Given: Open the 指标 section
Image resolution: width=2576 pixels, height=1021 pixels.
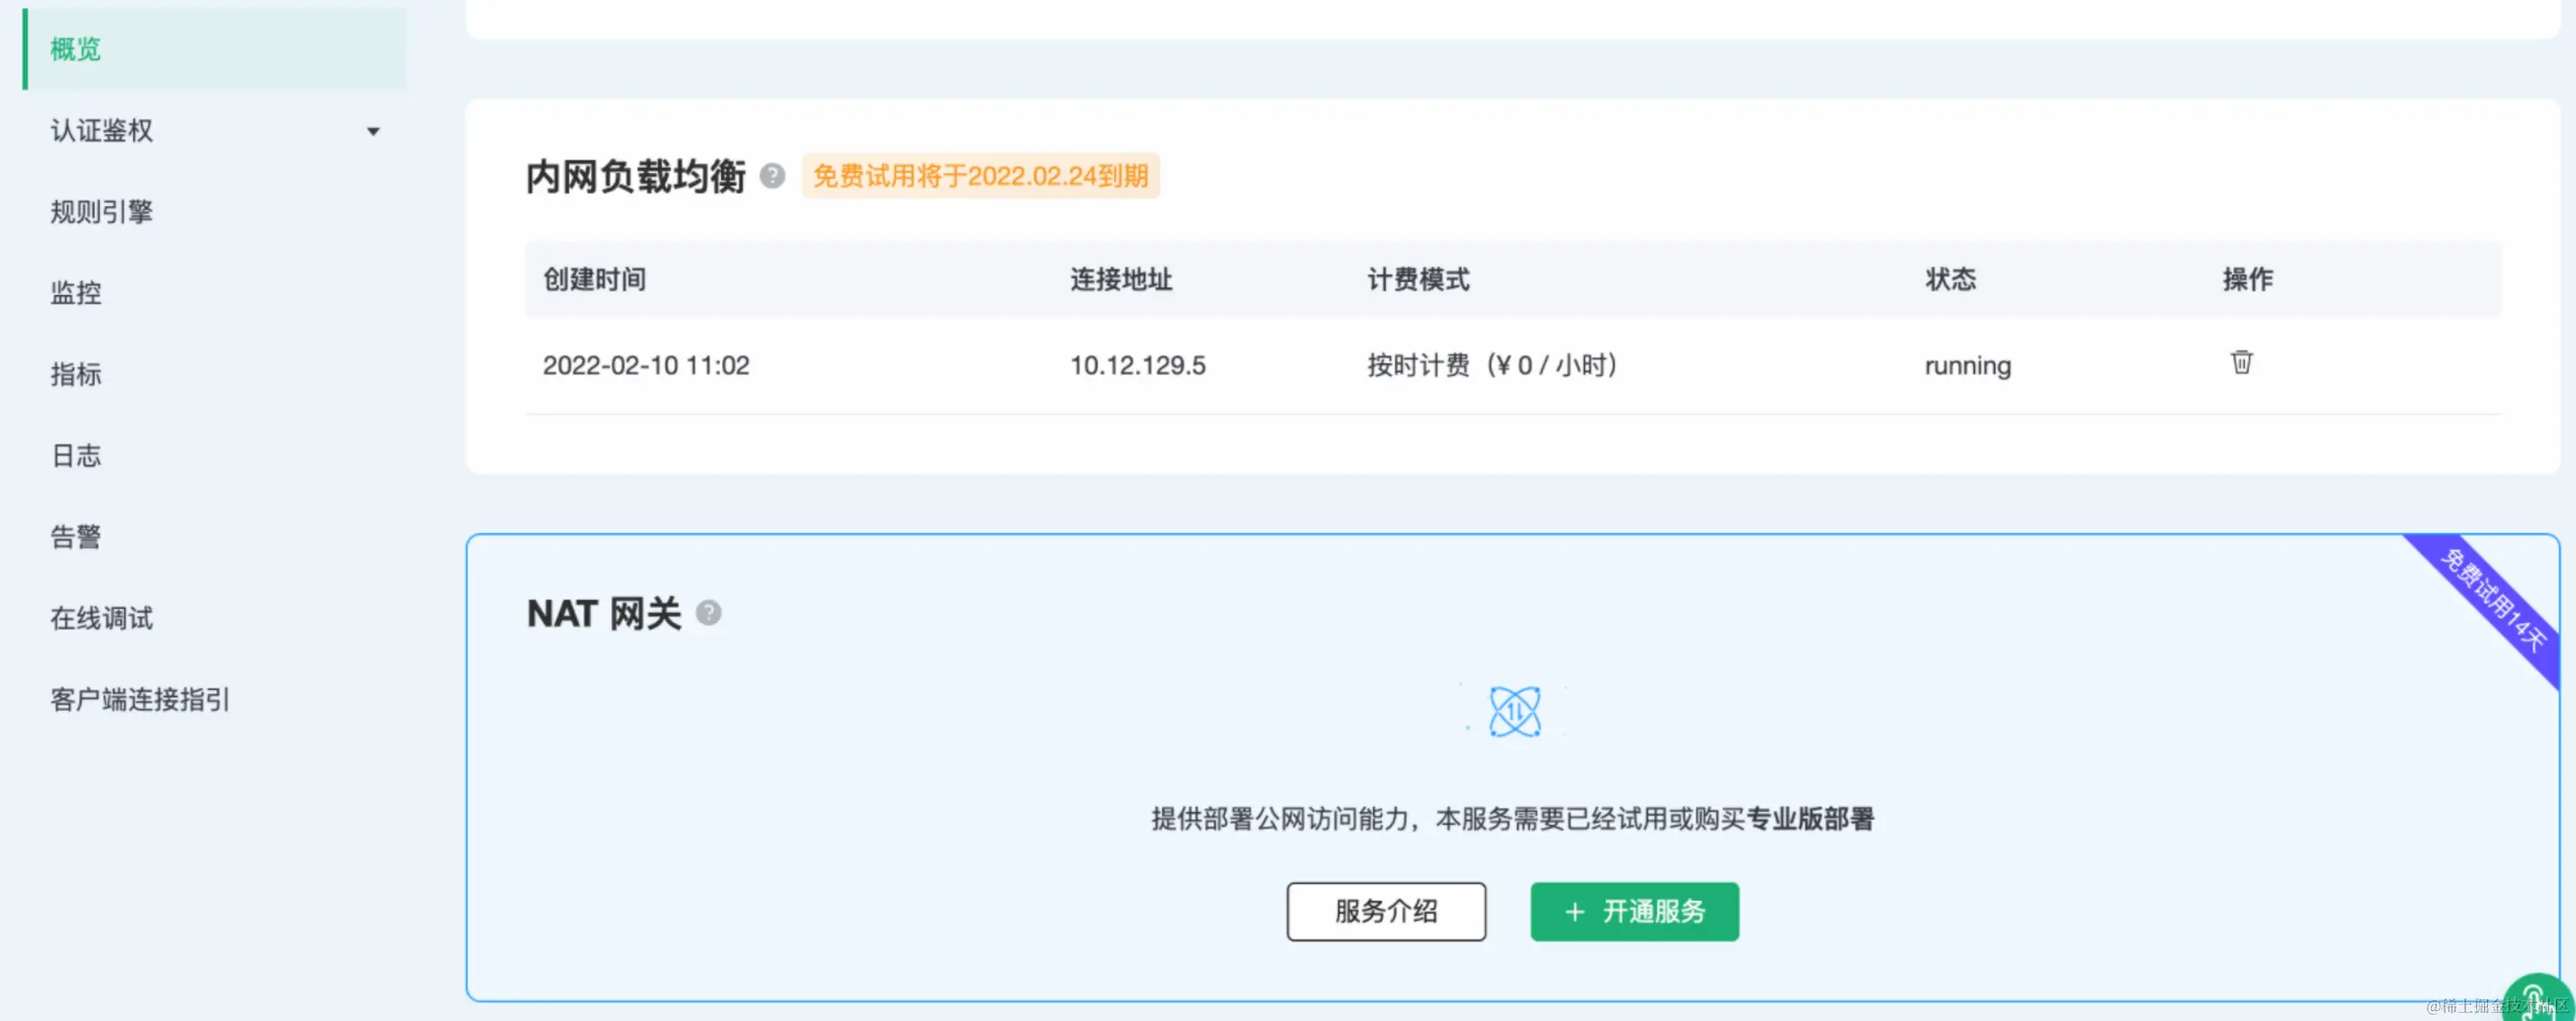Looking at the screenshot, I should 75,374.
